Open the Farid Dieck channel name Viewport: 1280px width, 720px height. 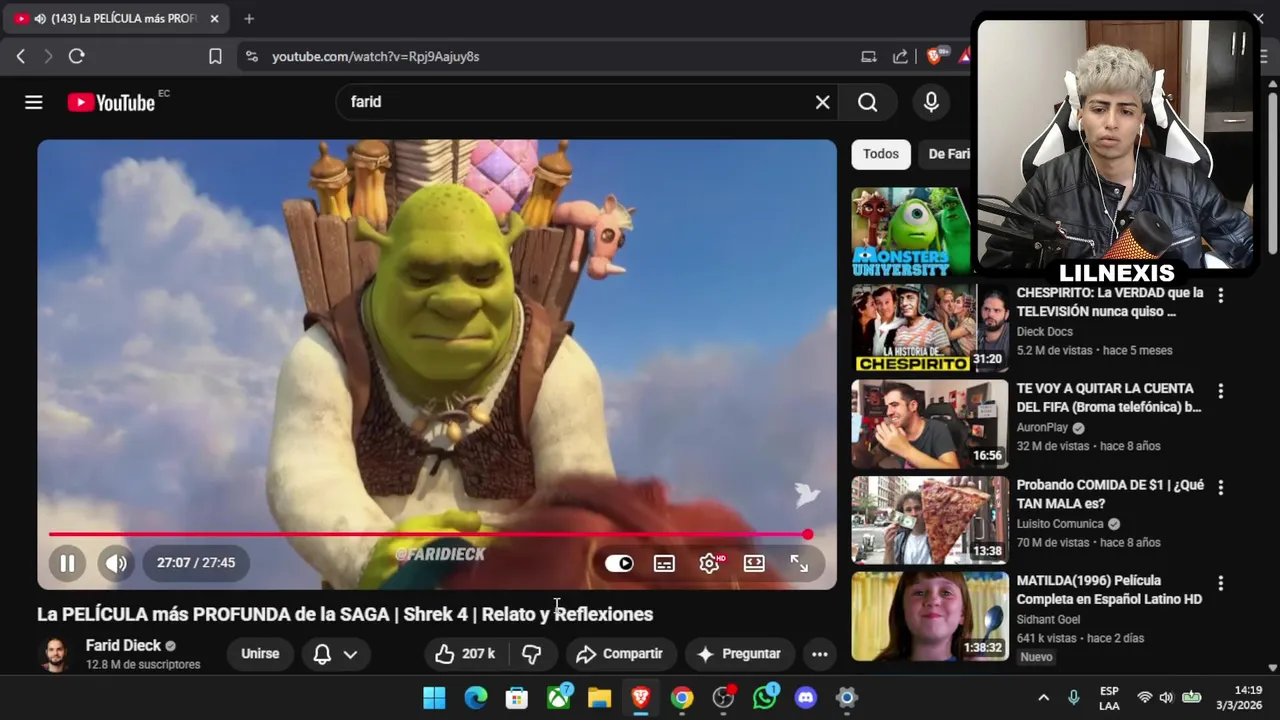click(123, 646)
